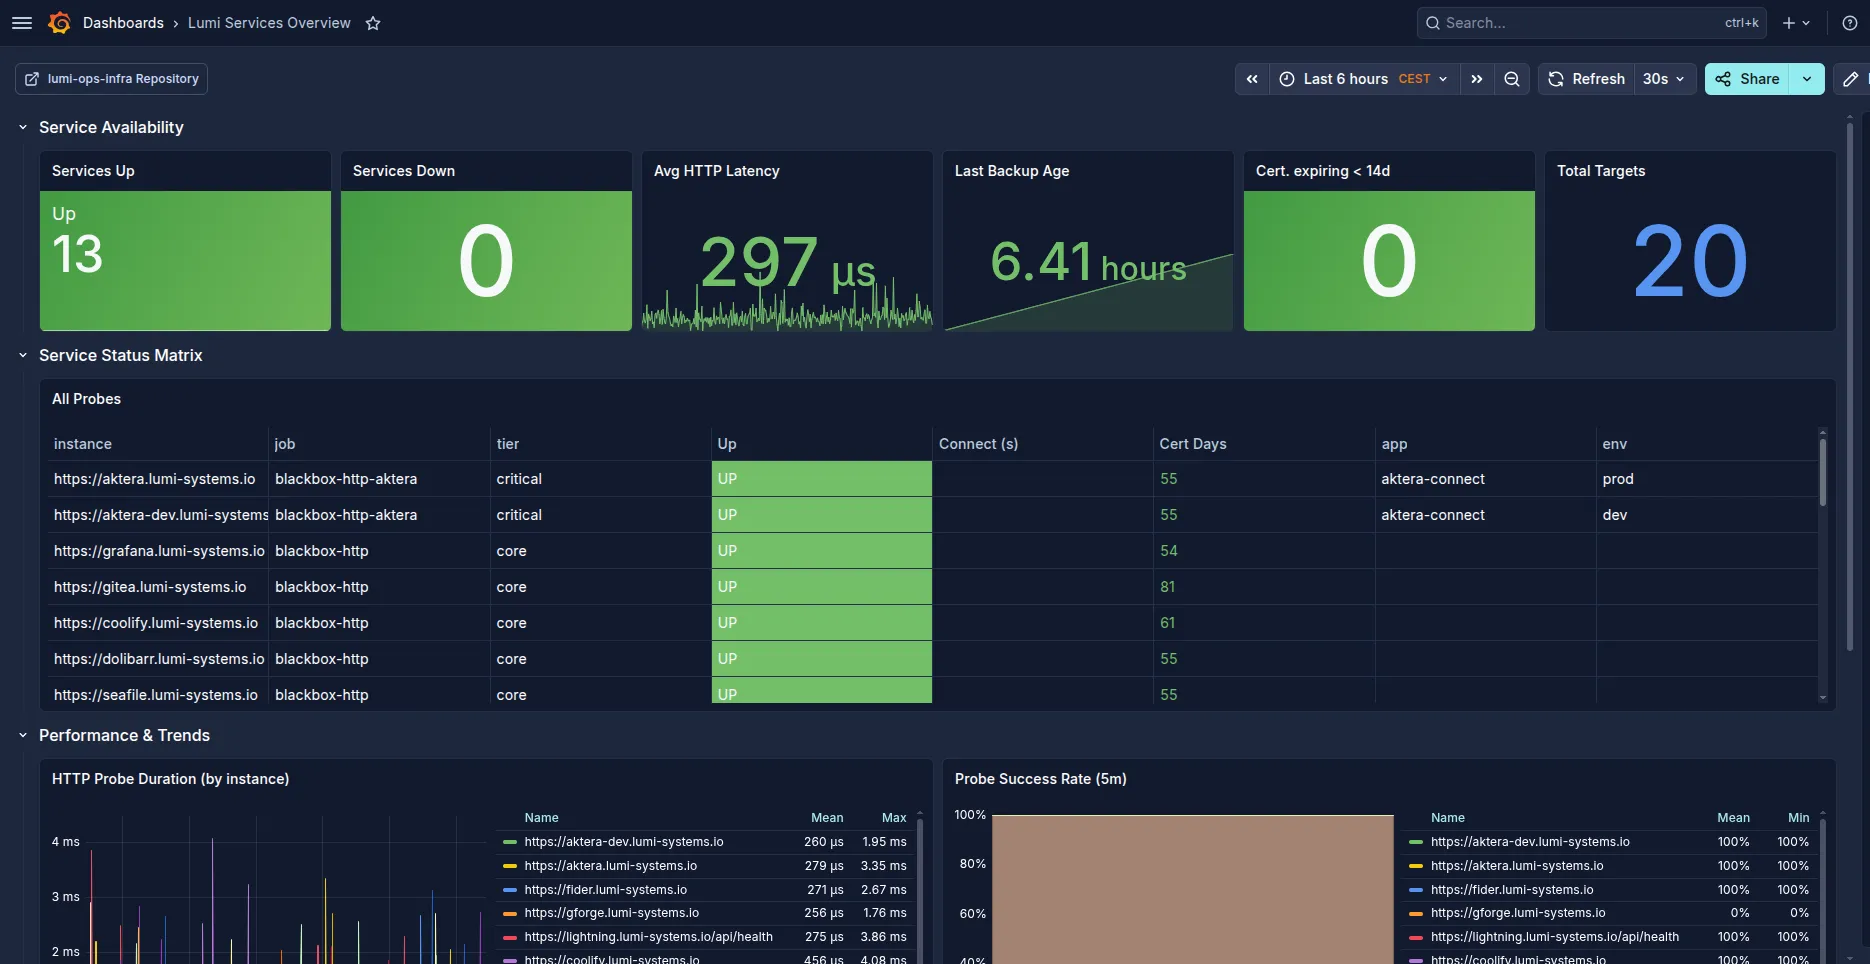Click Cert Days value 61

tap(1168, 623)
